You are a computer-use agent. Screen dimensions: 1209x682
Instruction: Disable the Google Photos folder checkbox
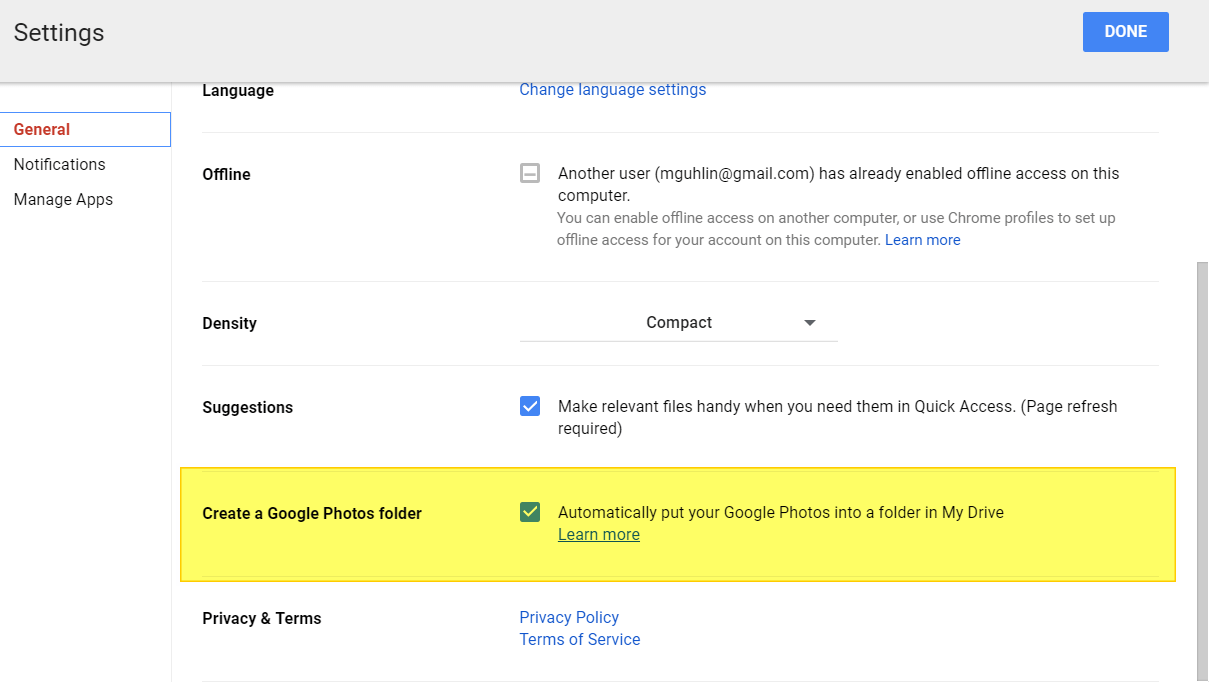coord(530,512)
